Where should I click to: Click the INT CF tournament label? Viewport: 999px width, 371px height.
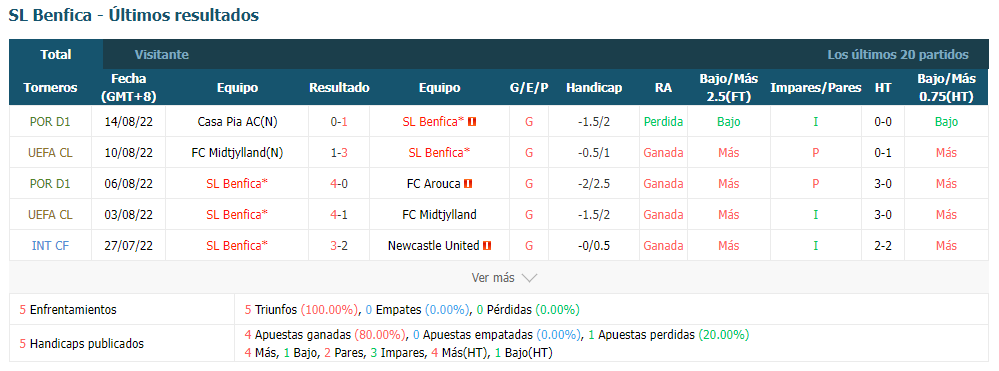pos(50,245)
